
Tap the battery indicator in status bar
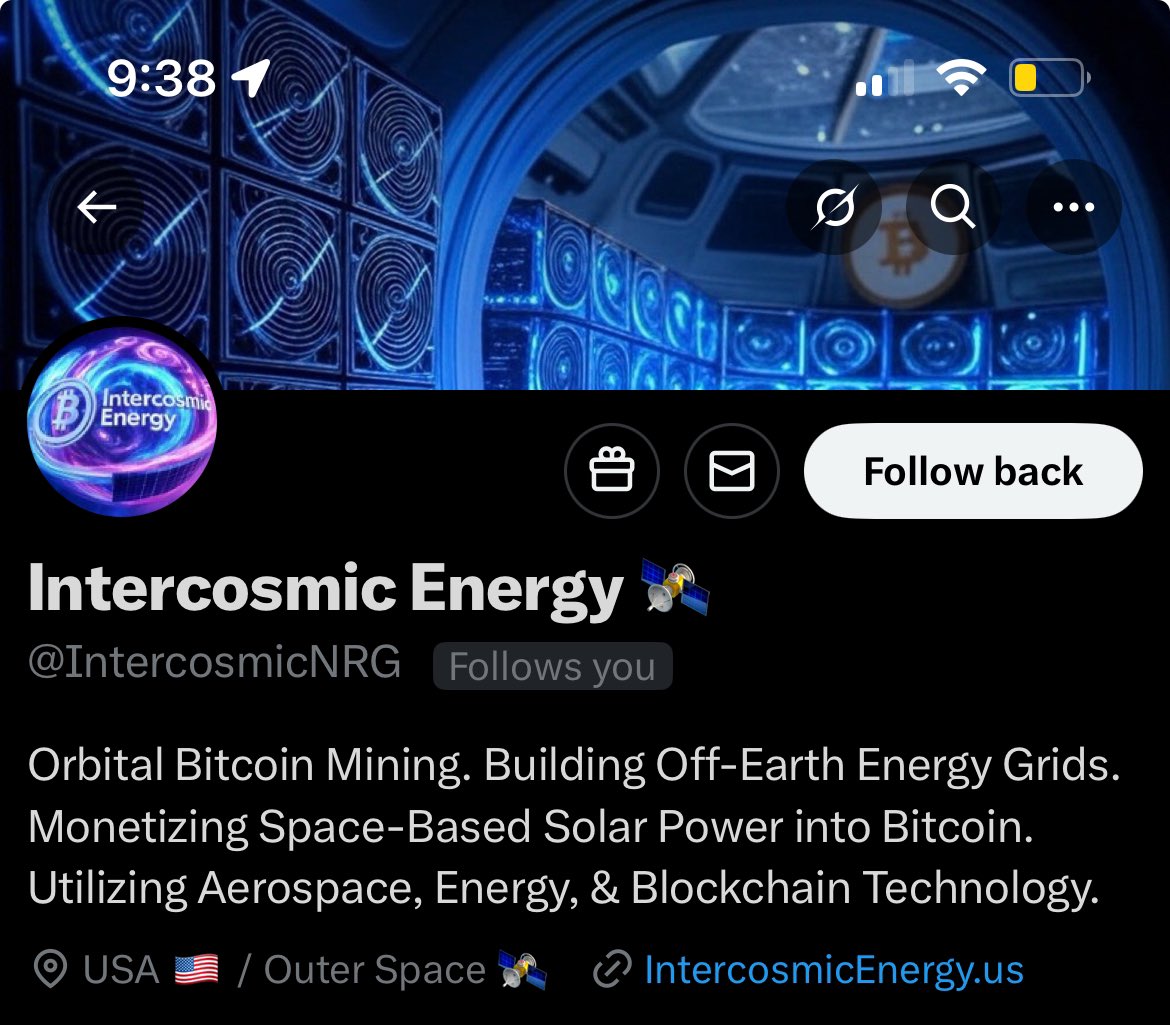coord(1049,78)
